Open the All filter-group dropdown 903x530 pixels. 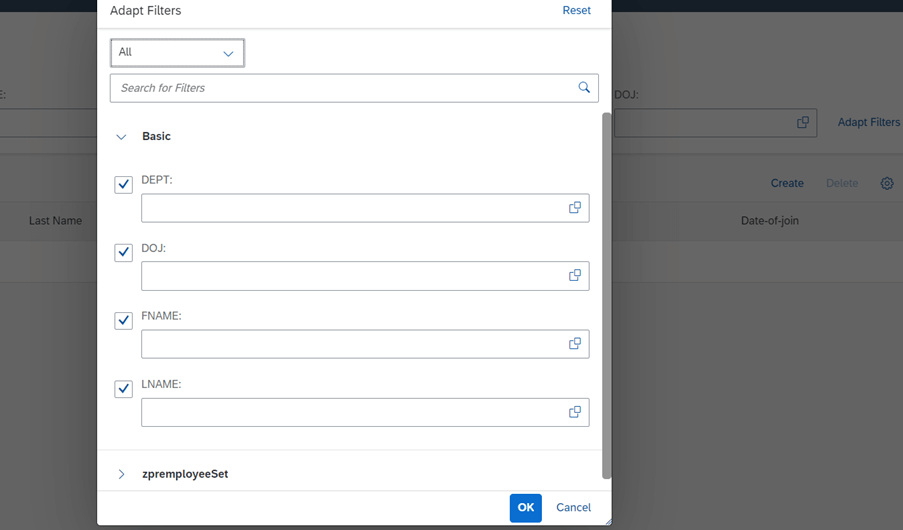click(x=177, y=53)
